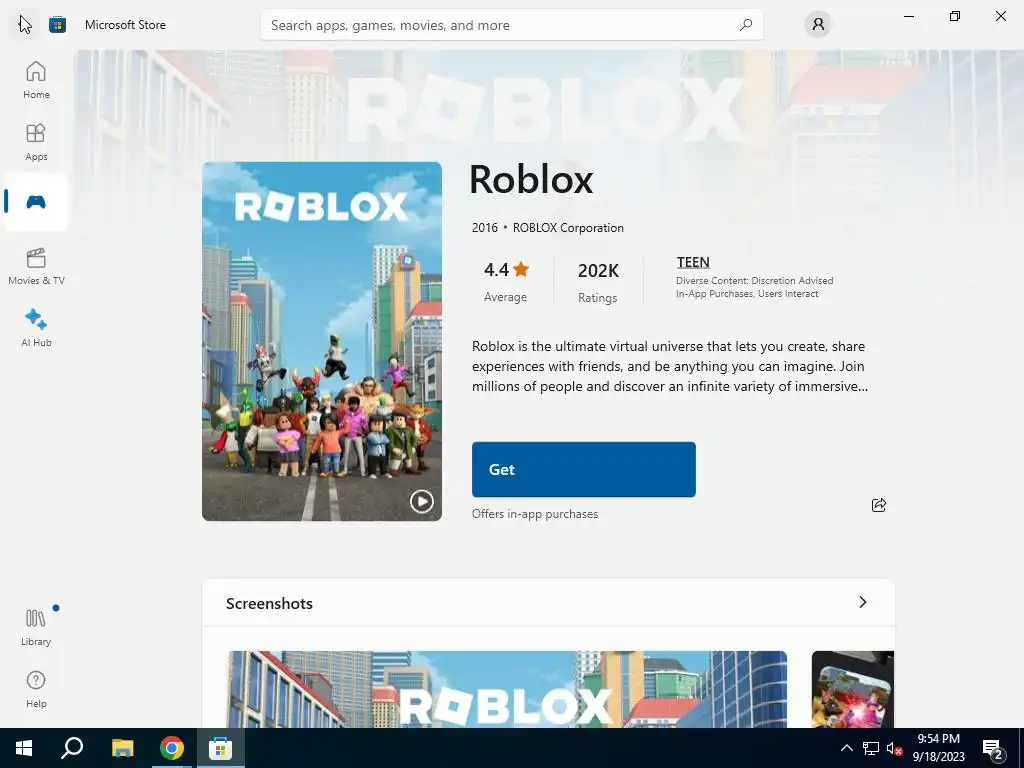The height and width of the screenshot is (768, 1024).
Task: Open network status tray icon
Action: click(x=871, y=748)
